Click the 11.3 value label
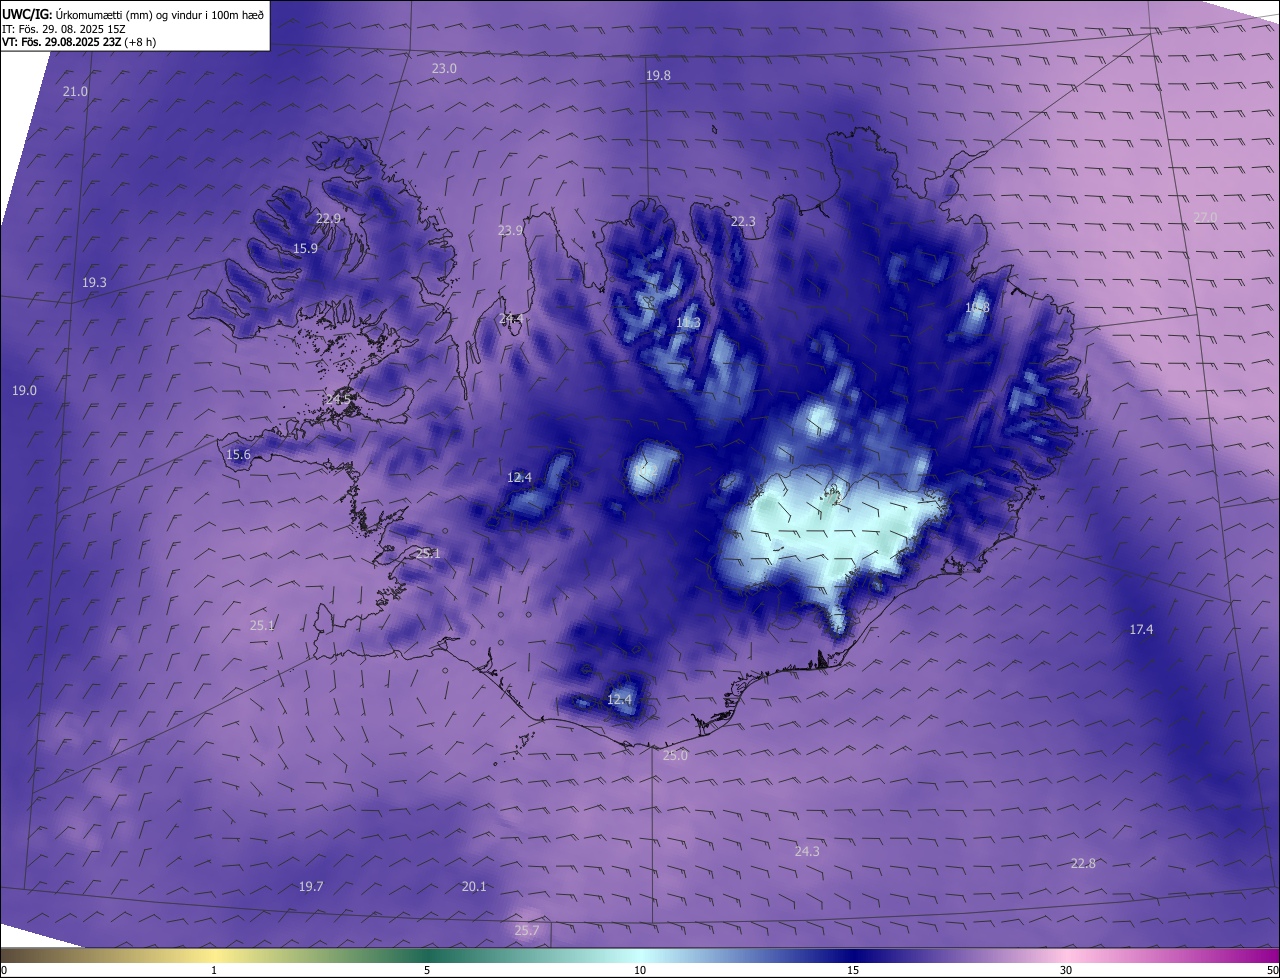 (x=688, y=323)
